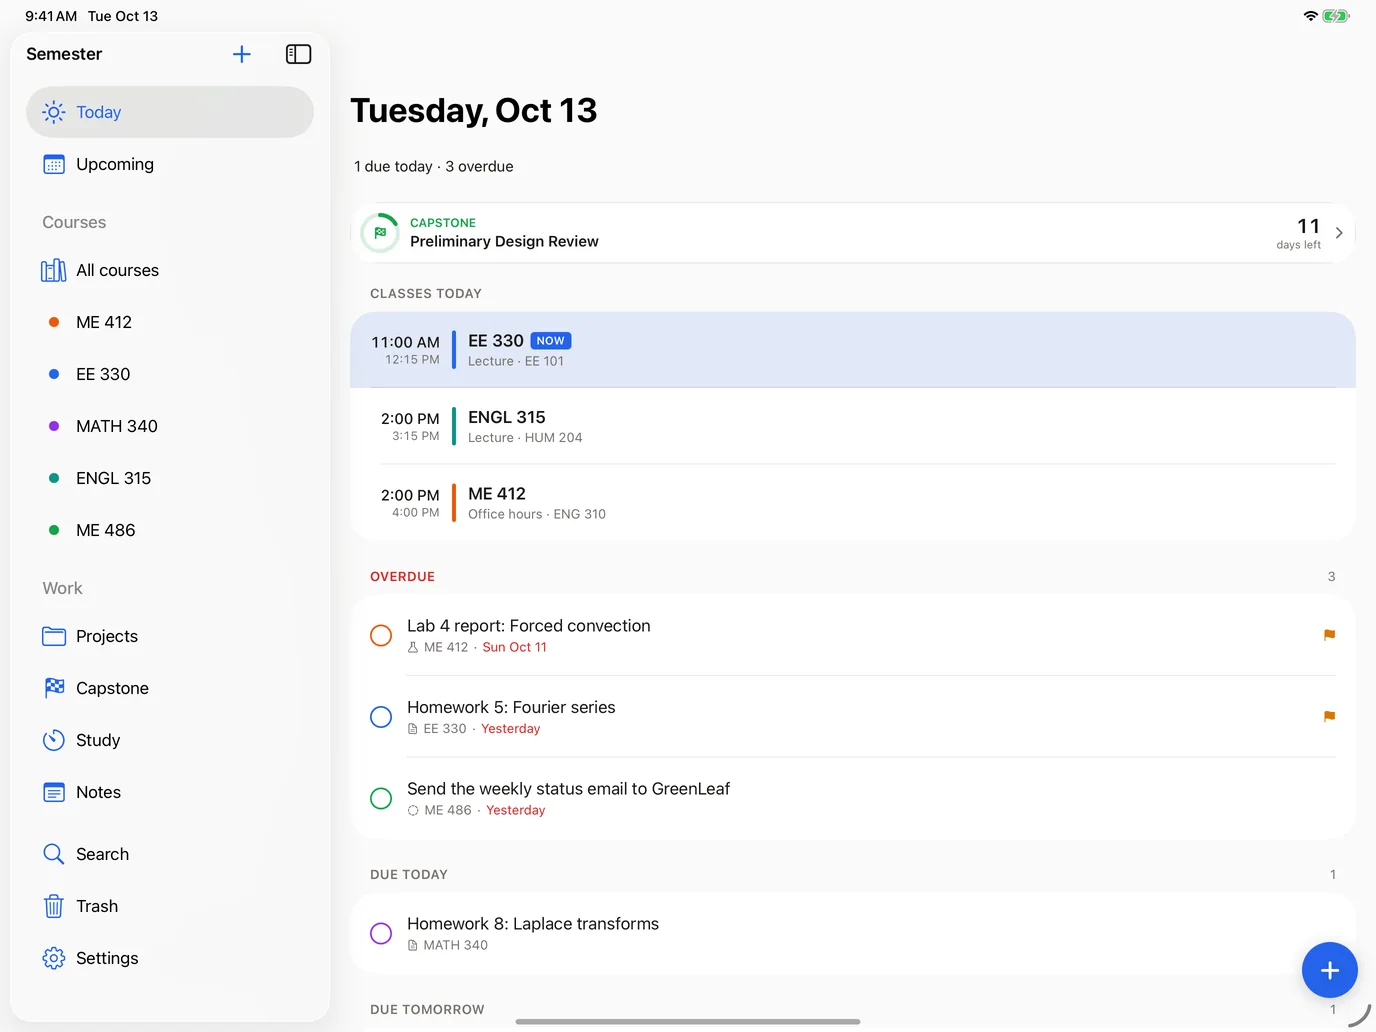Click the checkered flag Capstone icon

(x=54, y=688)
